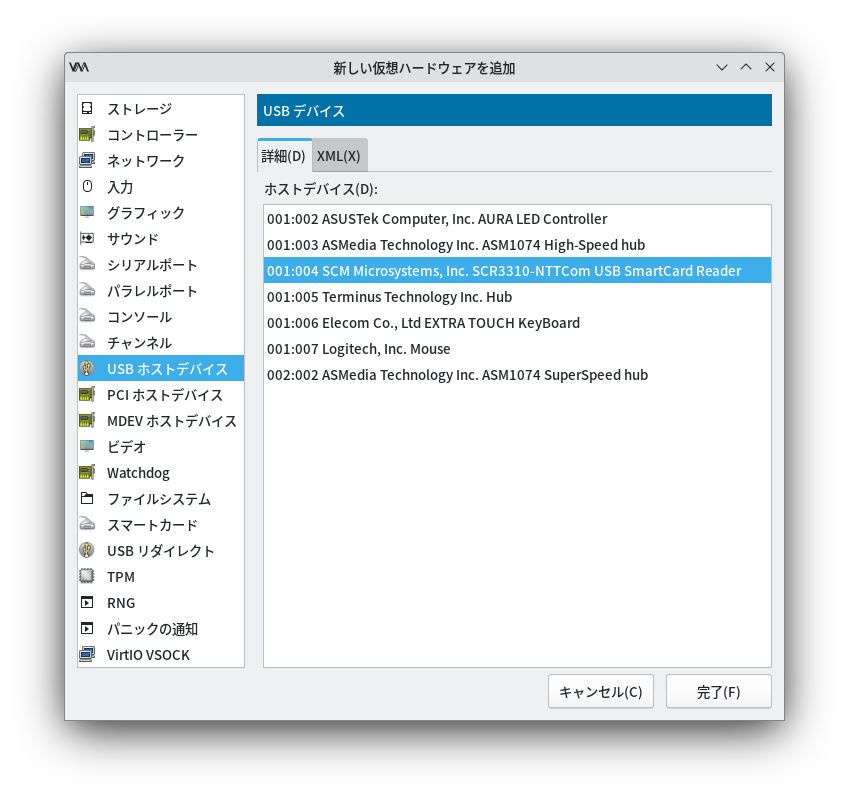Choose the MDEV ホストデバイス card icon
Image resolution: width=849 pixels, height=797 pixels.
87,420
